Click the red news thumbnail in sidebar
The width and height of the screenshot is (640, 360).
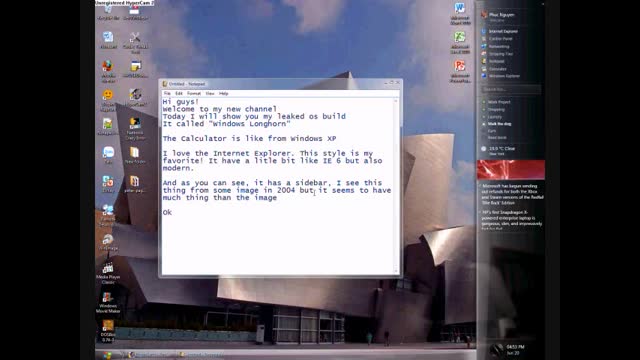point(511,170)
